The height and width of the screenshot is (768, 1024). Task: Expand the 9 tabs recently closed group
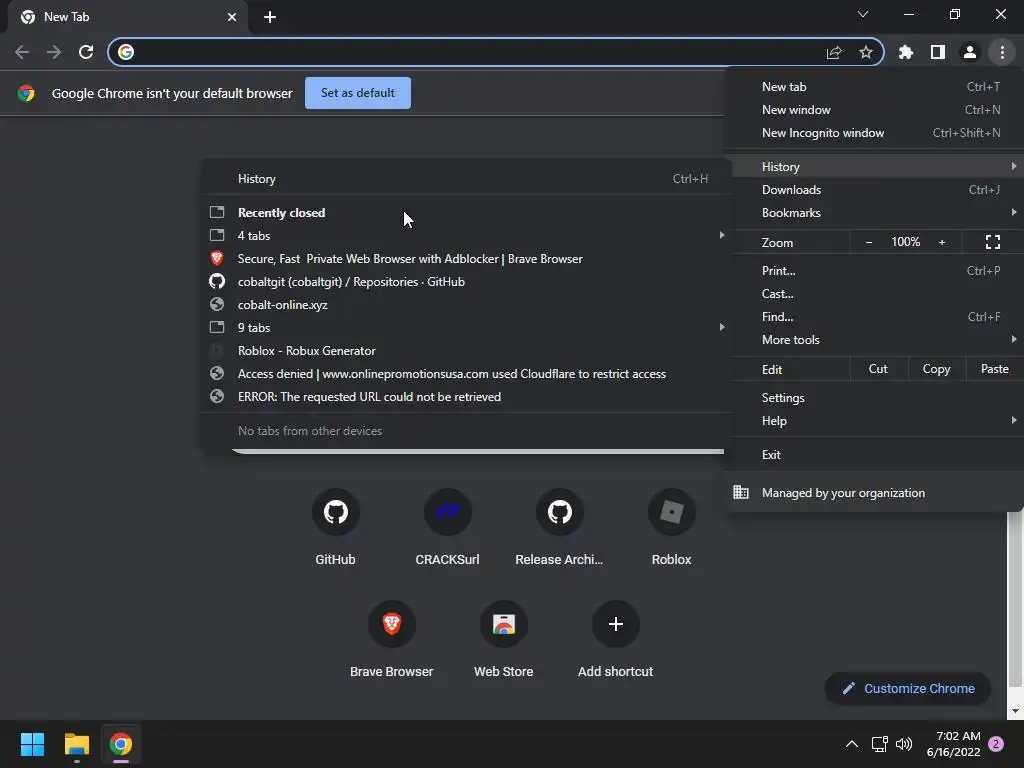click(466, 328)
